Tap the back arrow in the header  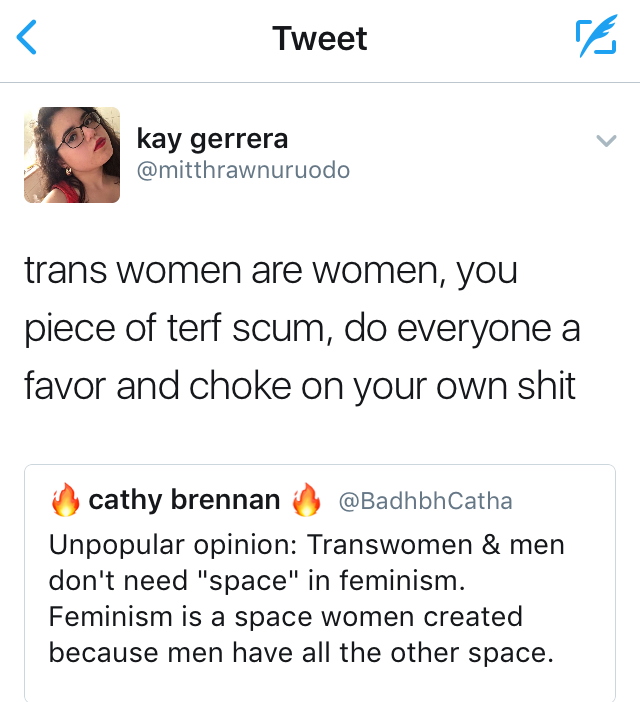coord(28,39)
